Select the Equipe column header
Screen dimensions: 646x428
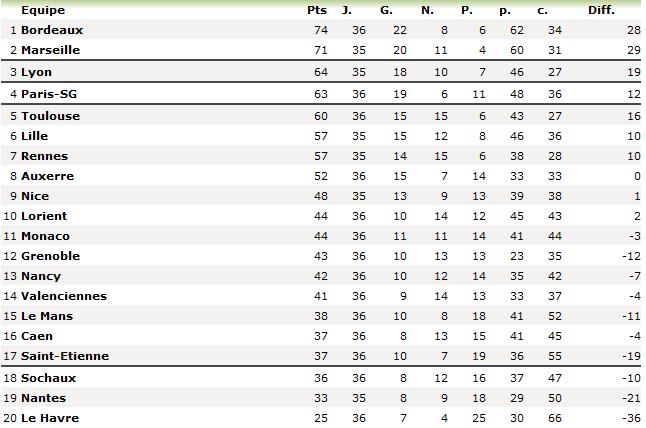click(x=43, y=10)
